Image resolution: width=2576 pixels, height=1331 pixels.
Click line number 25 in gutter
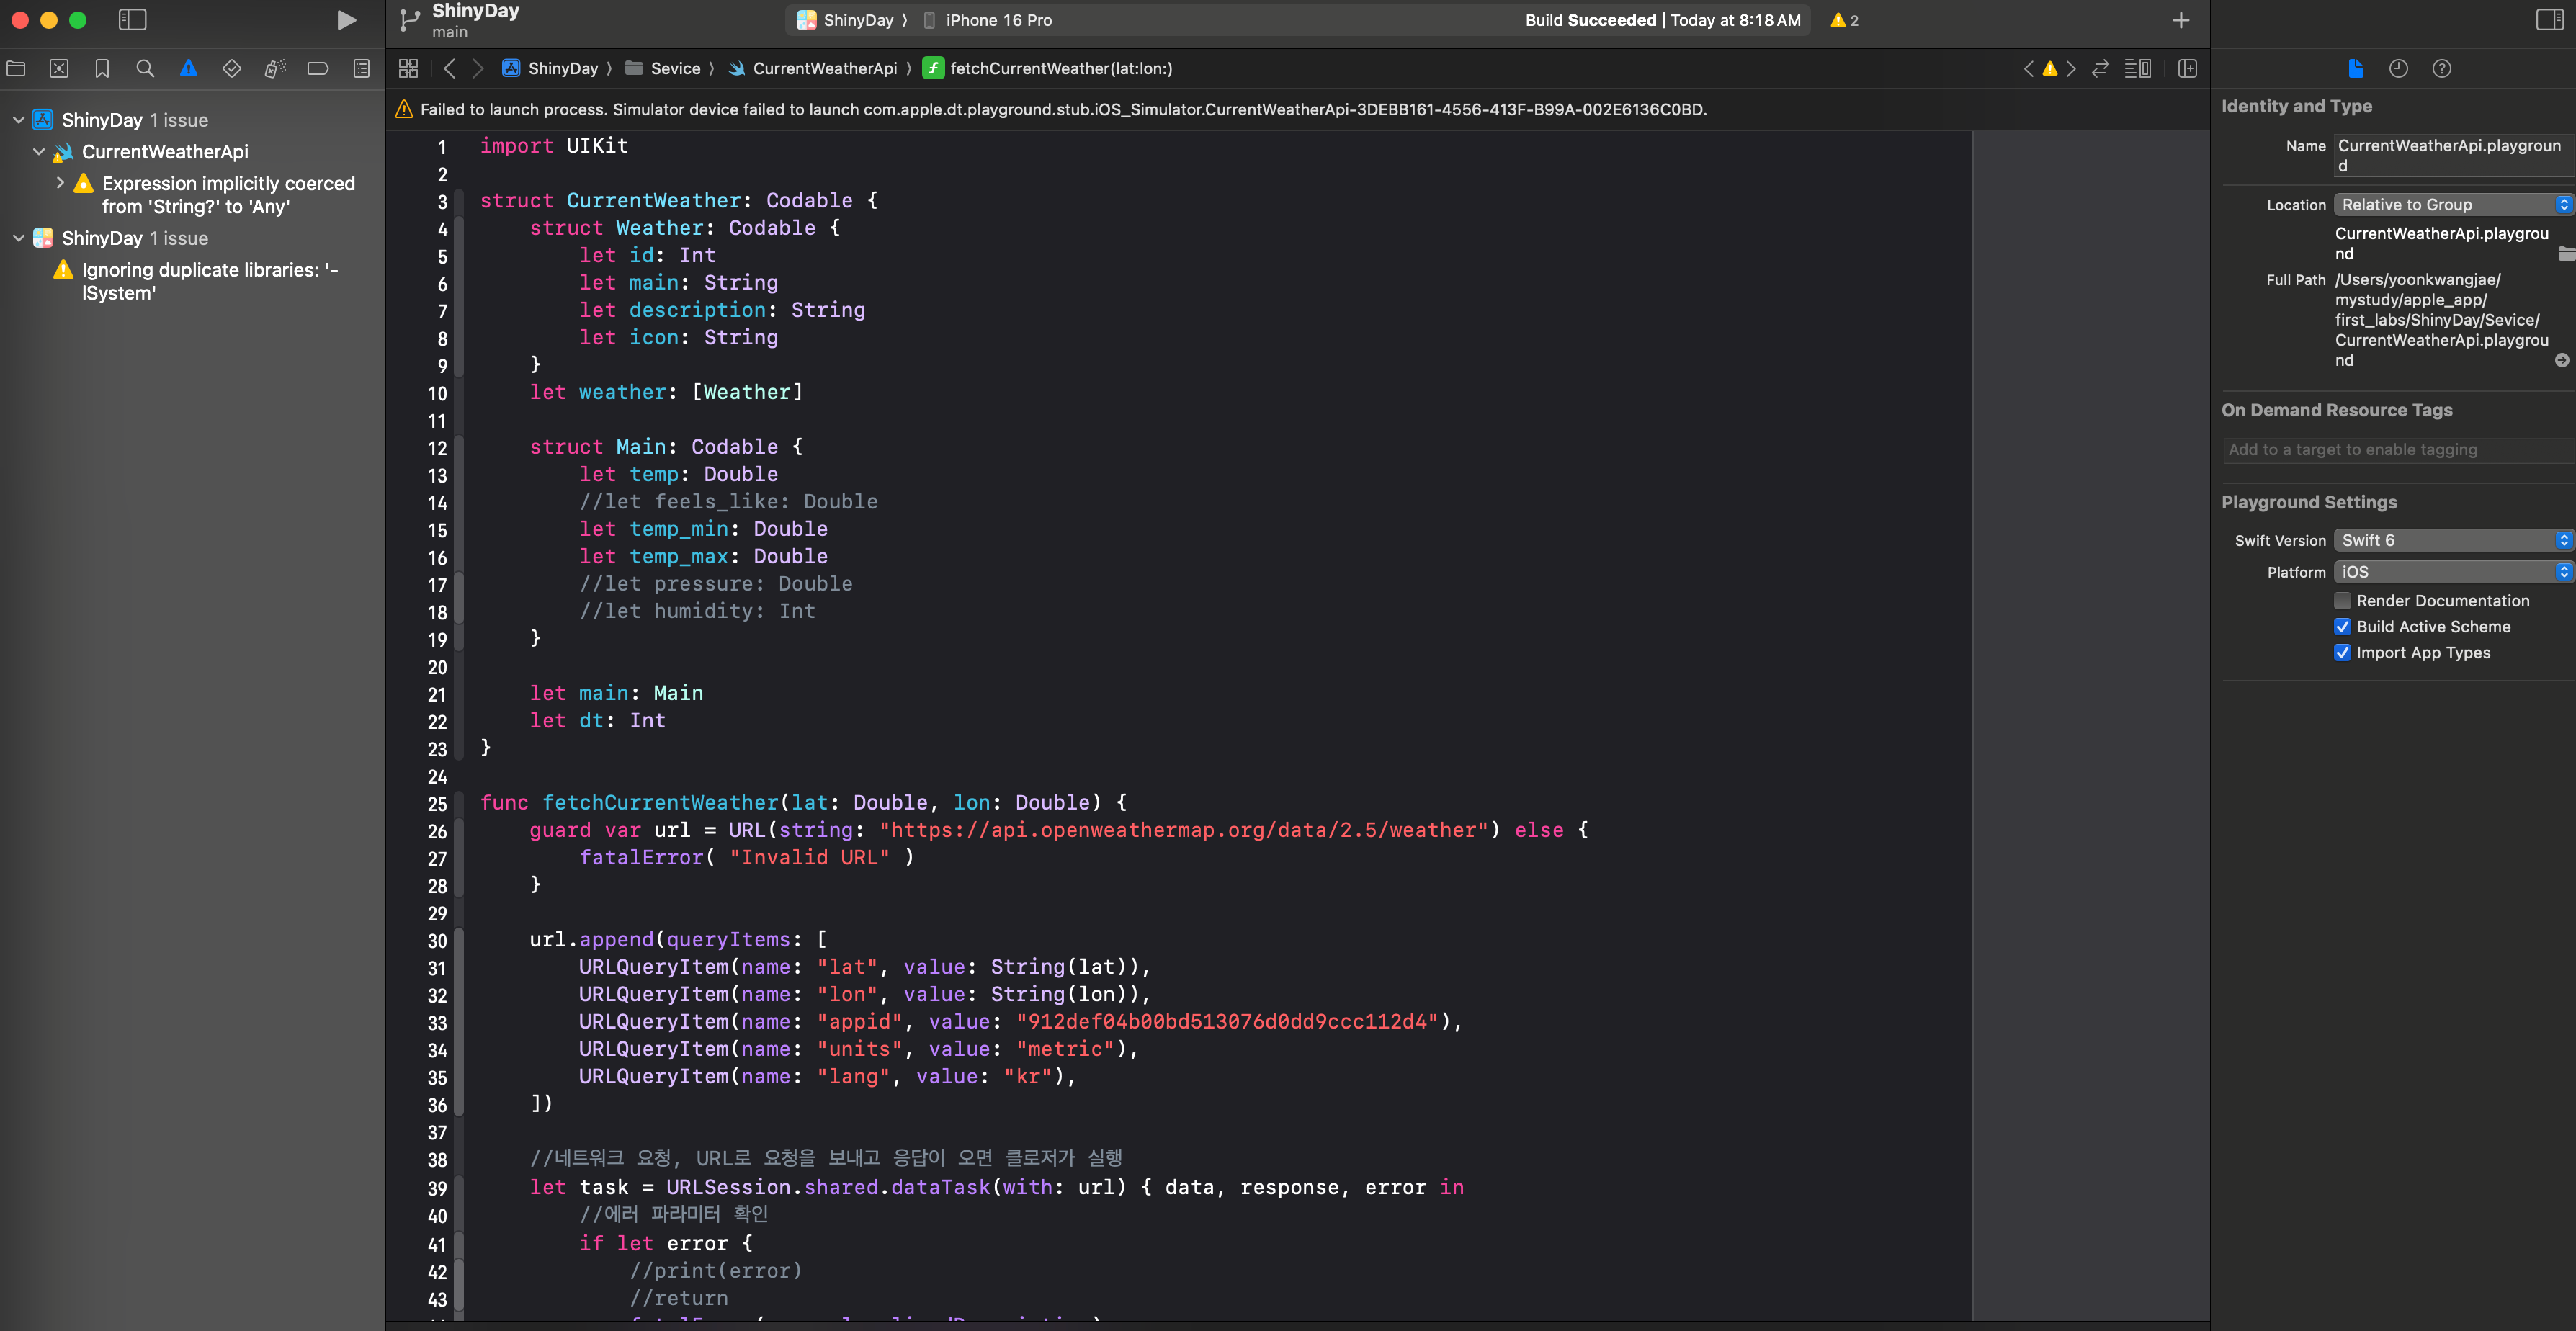tap(437, 803)
